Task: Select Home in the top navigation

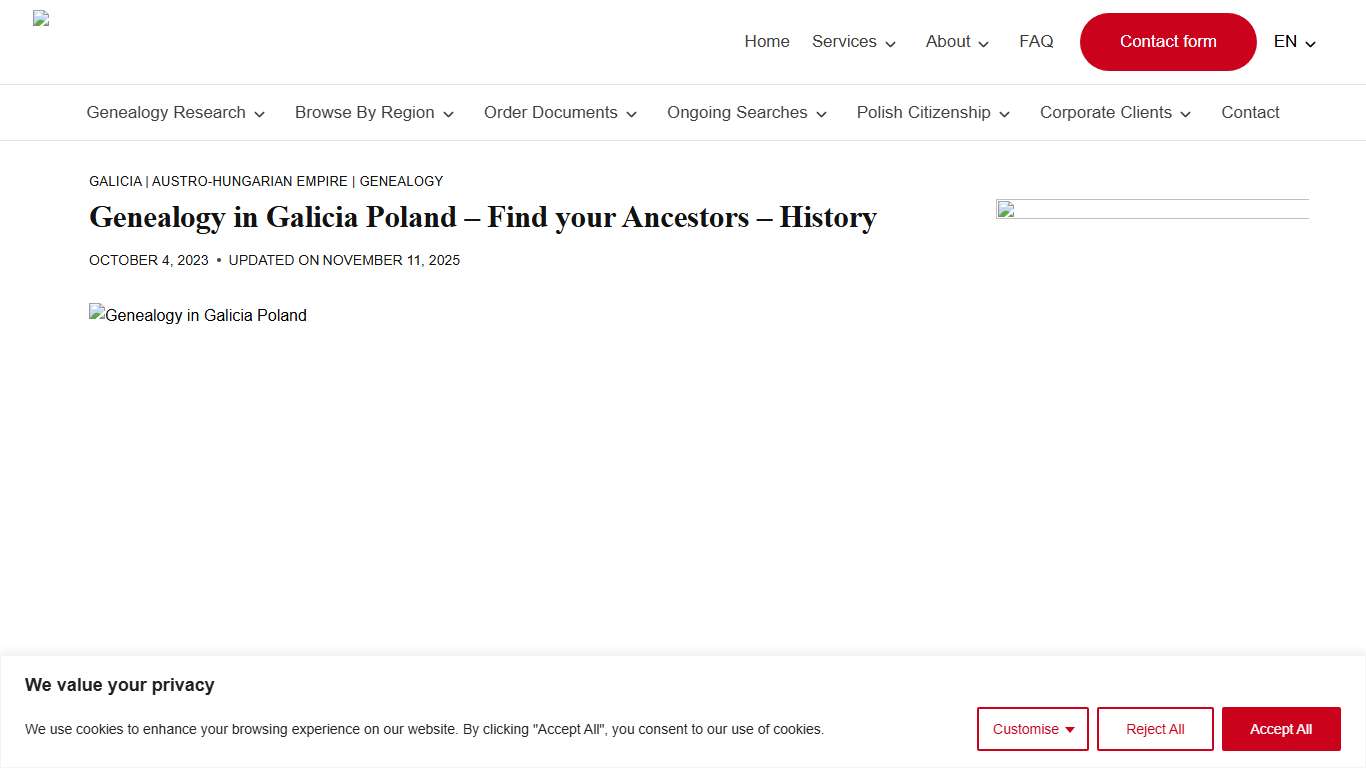Action: click(767, 41)
